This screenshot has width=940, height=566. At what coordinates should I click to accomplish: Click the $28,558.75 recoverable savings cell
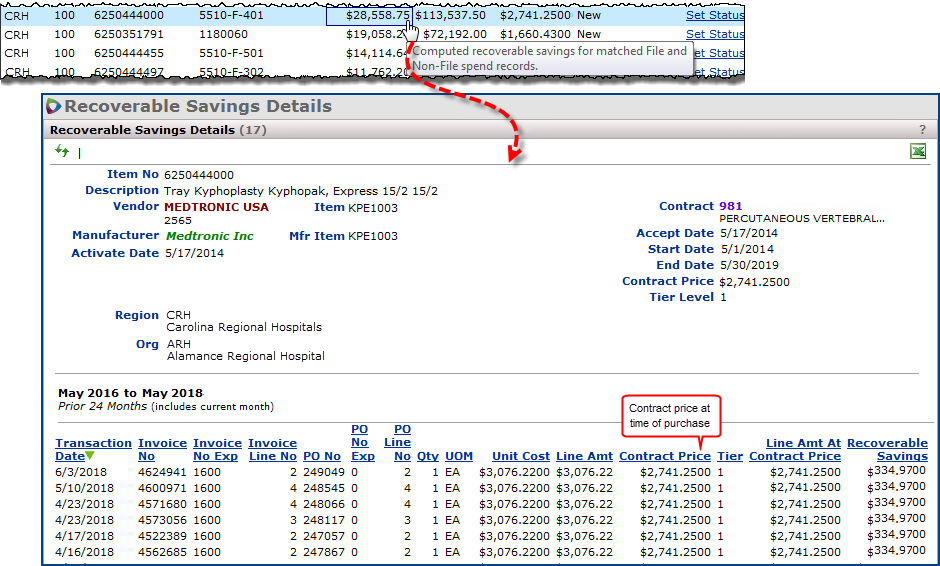[x=368, y=15]
